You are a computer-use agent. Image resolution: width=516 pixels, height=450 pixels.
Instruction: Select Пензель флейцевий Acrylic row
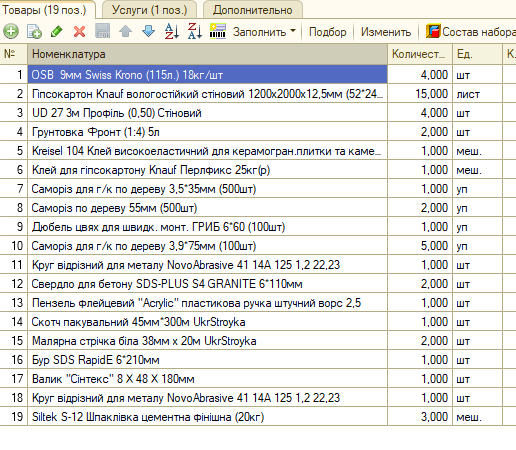[207, 303]
